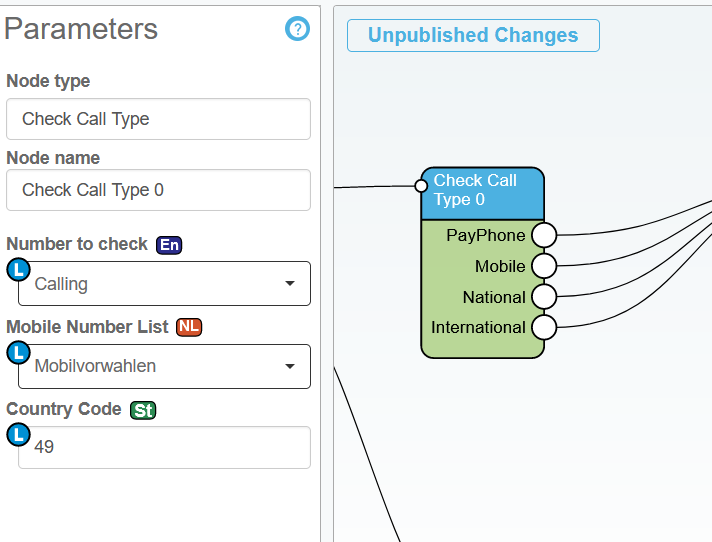Image resolution: width=712 pixels, height=542 pixels.
Task: Click the St badge beside Country Code
Action: 143,410
